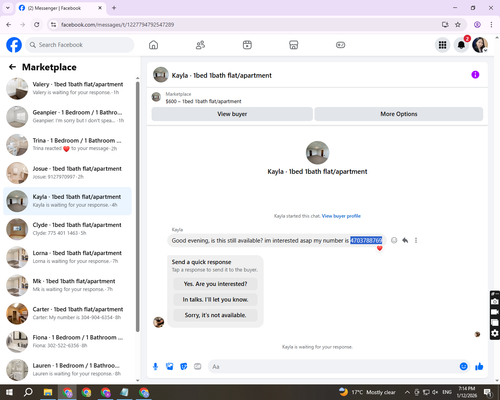Viewport: 500px width, 400px height.
Task: Click highlighted phone number 4703788769
Action: (x=366, y=240)
